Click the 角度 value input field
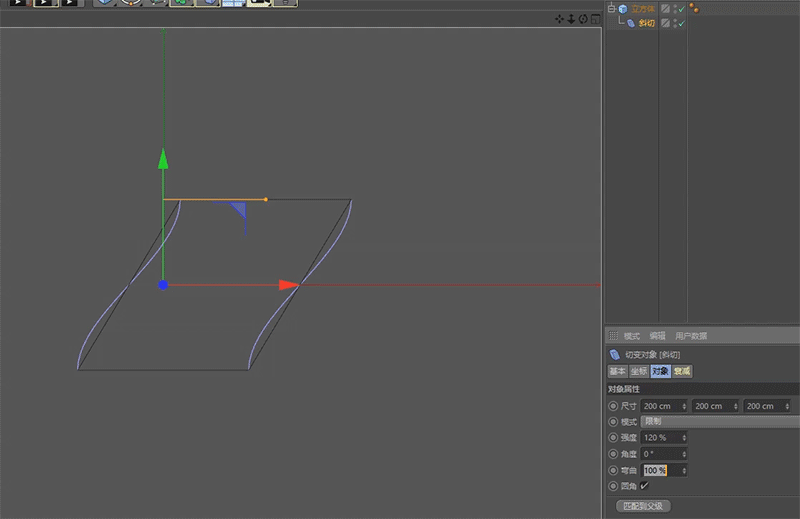Image resolution: width=800 pixels, height=519 pixels. pos(660,454)
